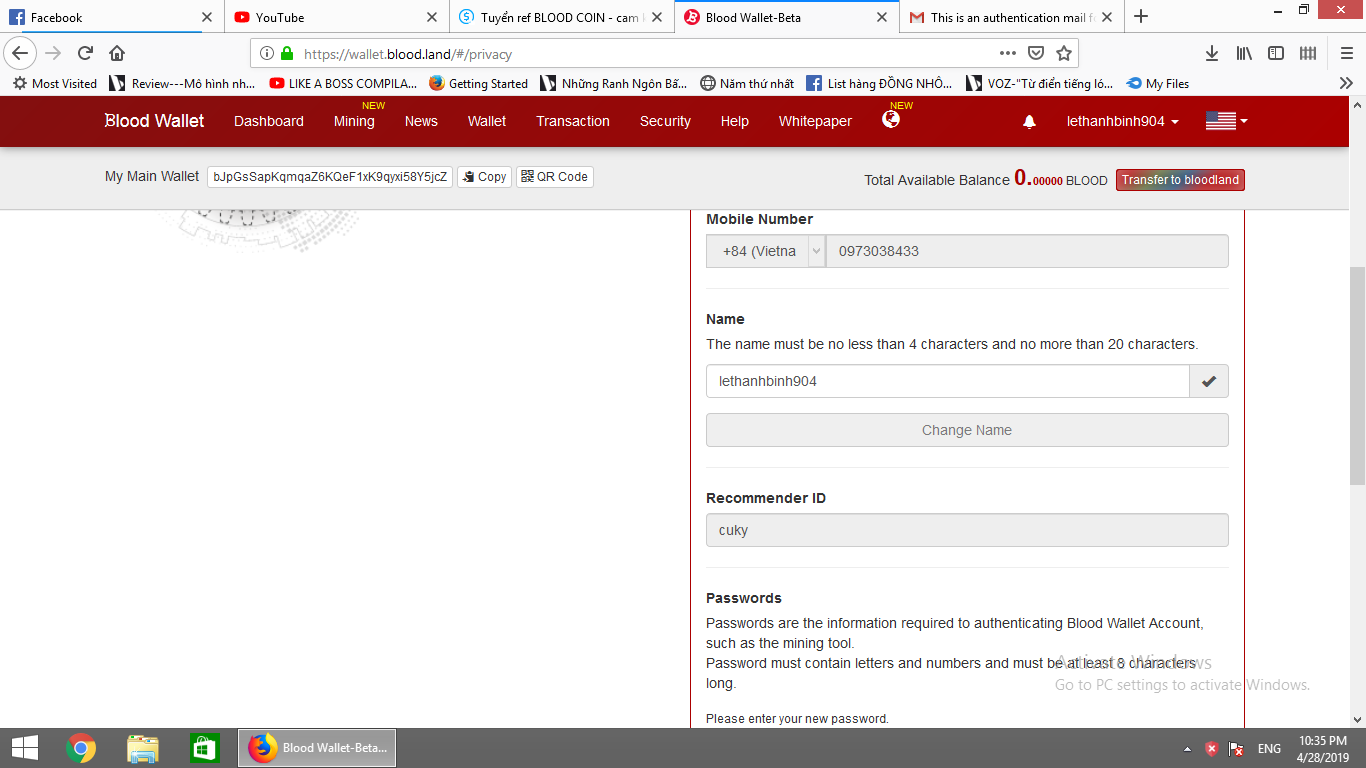Click the Transfer to bloodland button
The width and height of the screenshot is (1366, 768).
pos(1180,180)
